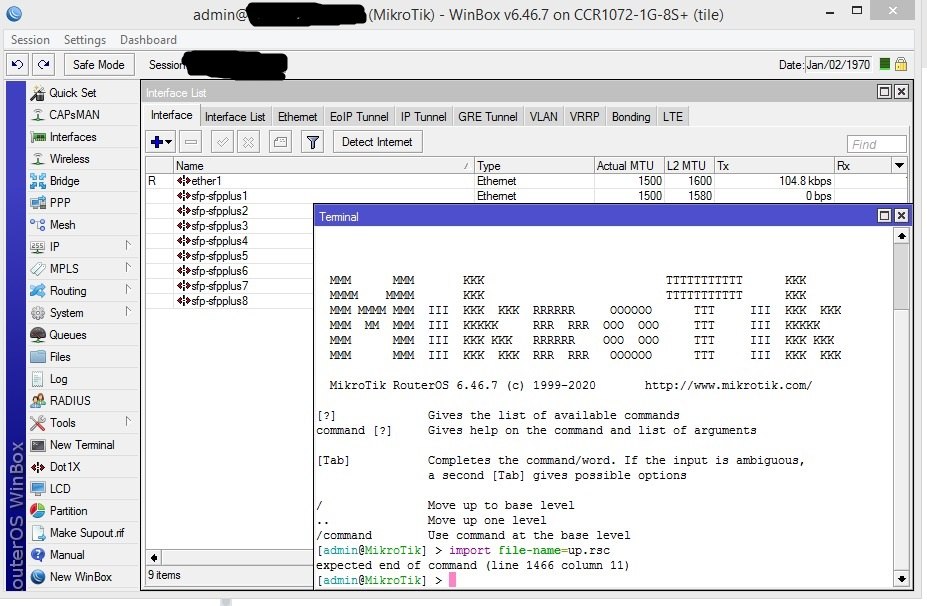This screenshot has height=606, width=927.
Task: Switch to Ethernet tab
Action: (297, 116)
